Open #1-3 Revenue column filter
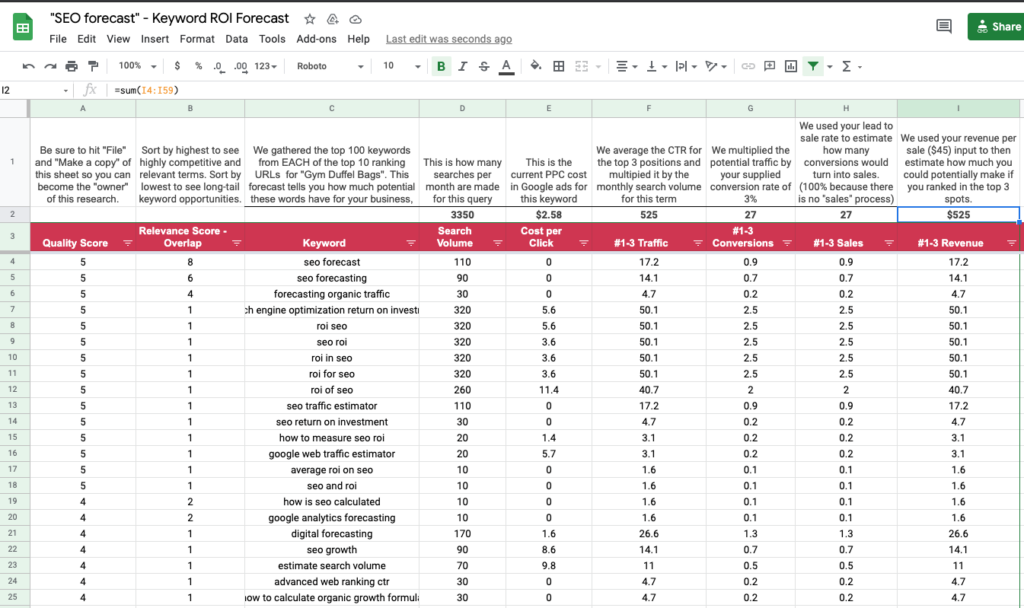1024x608 pixels. coord(1012,243)
